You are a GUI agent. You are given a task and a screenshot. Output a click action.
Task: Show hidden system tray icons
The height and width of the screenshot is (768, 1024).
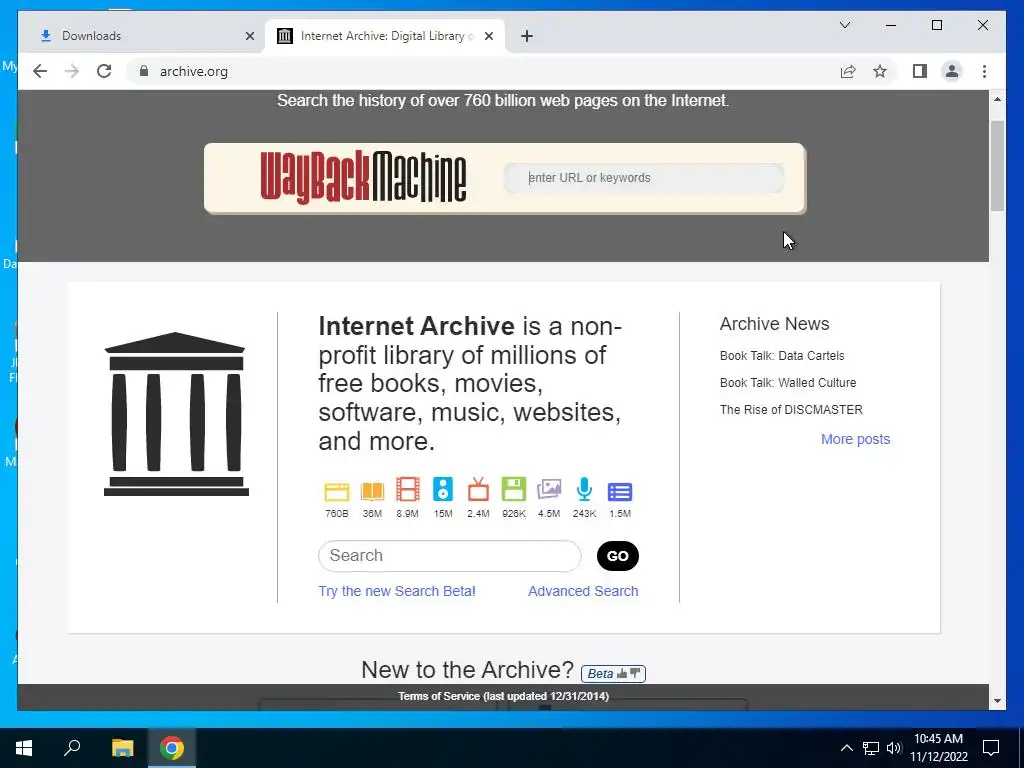(x=846, y=748)
